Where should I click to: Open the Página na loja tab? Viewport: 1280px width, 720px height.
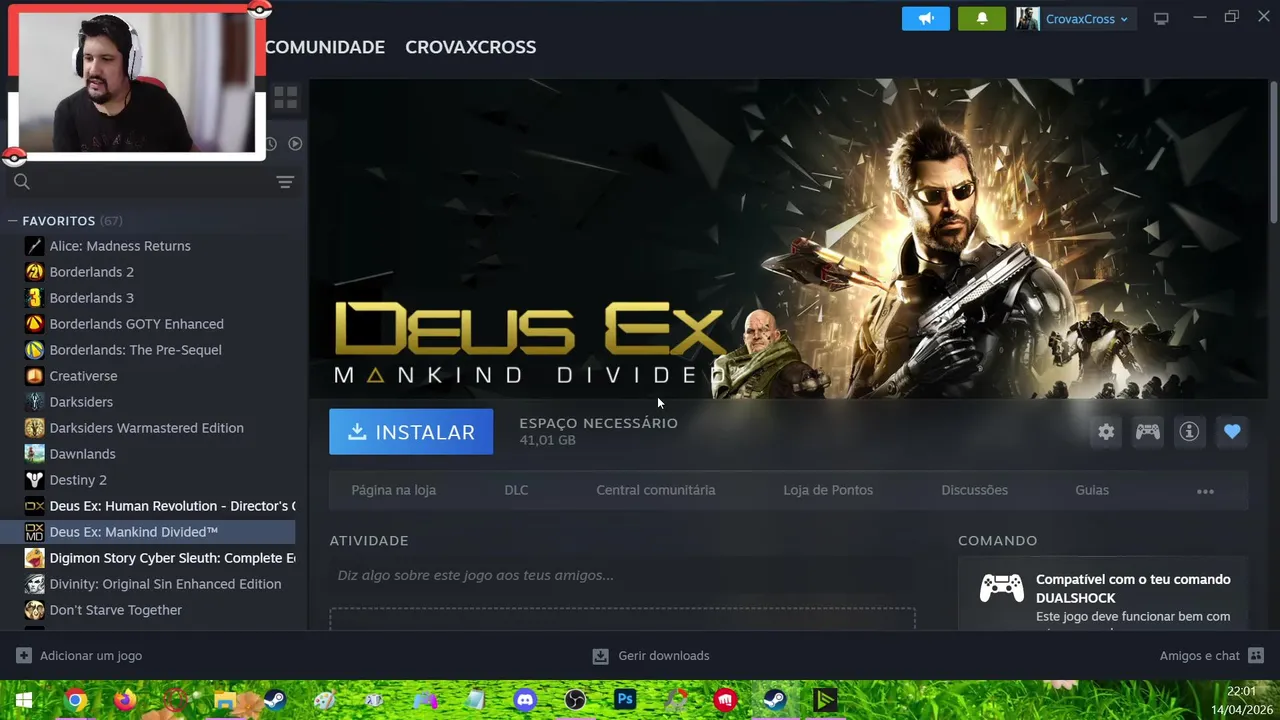(394, 490)
